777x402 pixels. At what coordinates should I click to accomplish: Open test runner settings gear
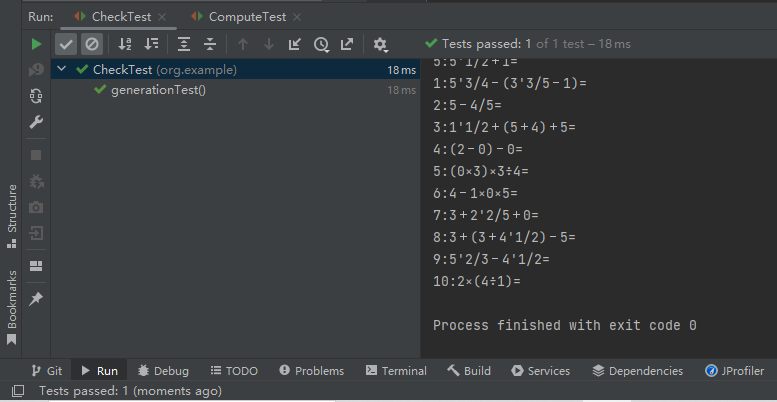coord(380,44)
